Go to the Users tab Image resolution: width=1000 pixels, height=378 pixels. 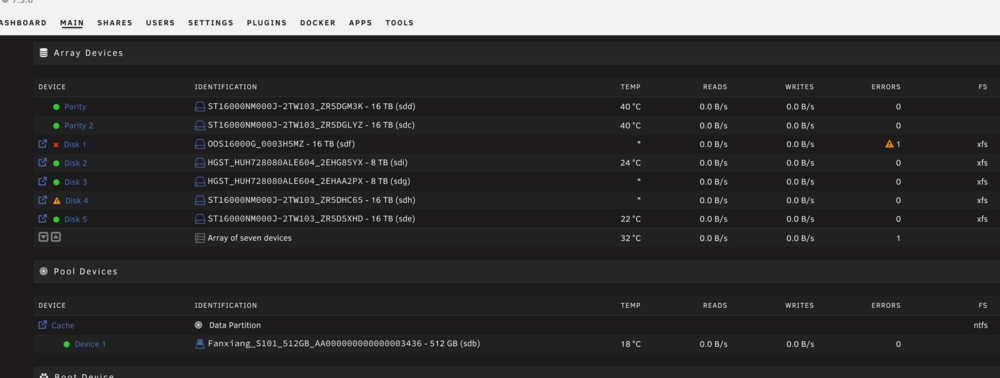click(160, 22)
